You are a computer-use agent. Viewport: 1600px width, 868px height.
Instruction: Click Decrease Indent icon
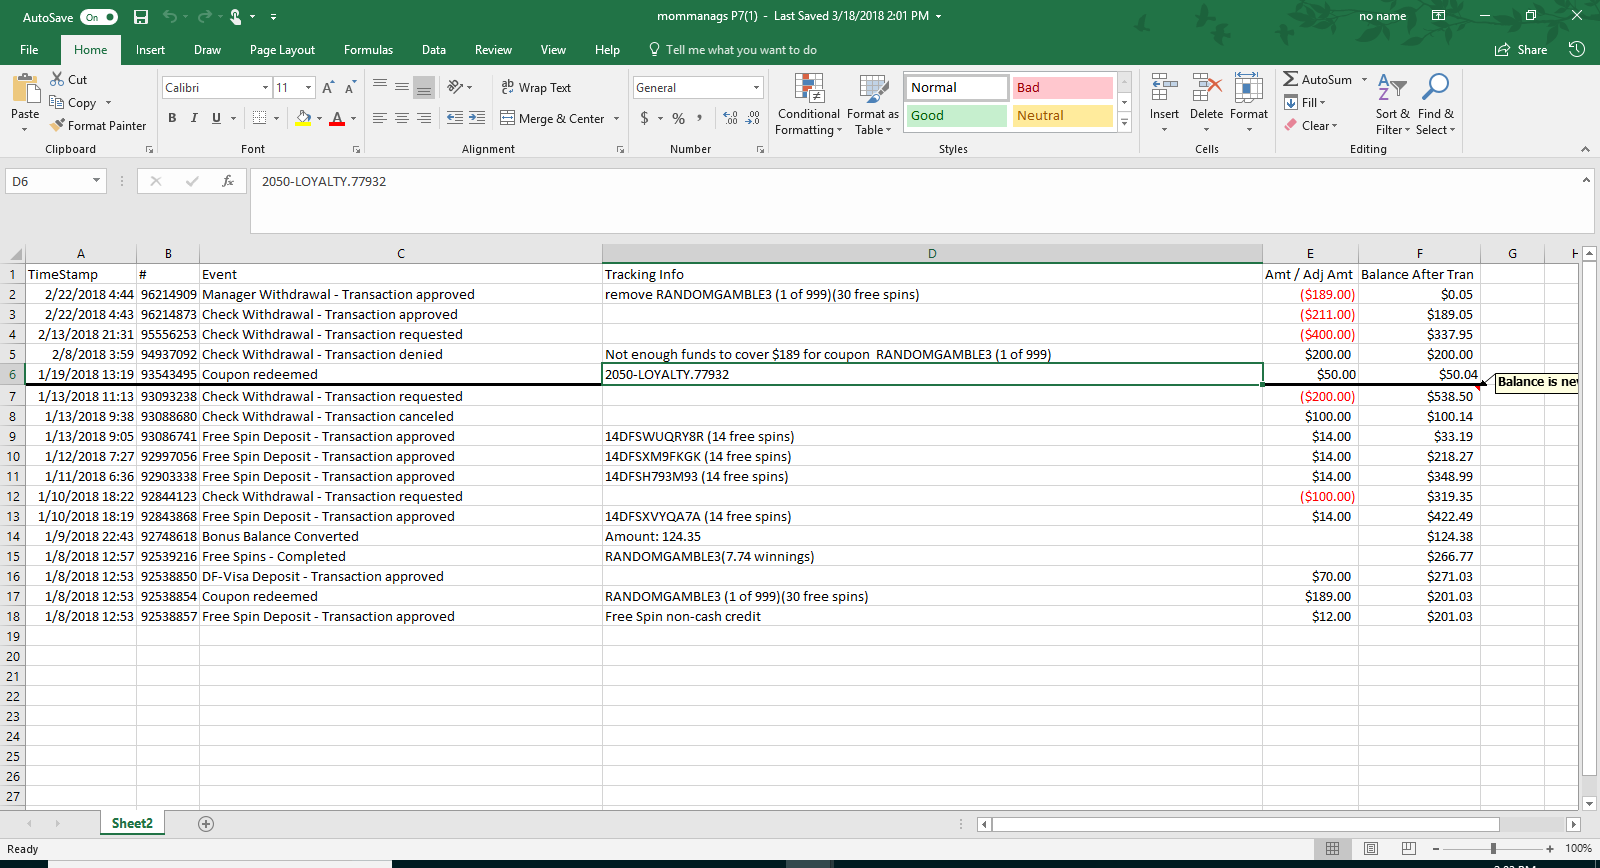[455, 118]
